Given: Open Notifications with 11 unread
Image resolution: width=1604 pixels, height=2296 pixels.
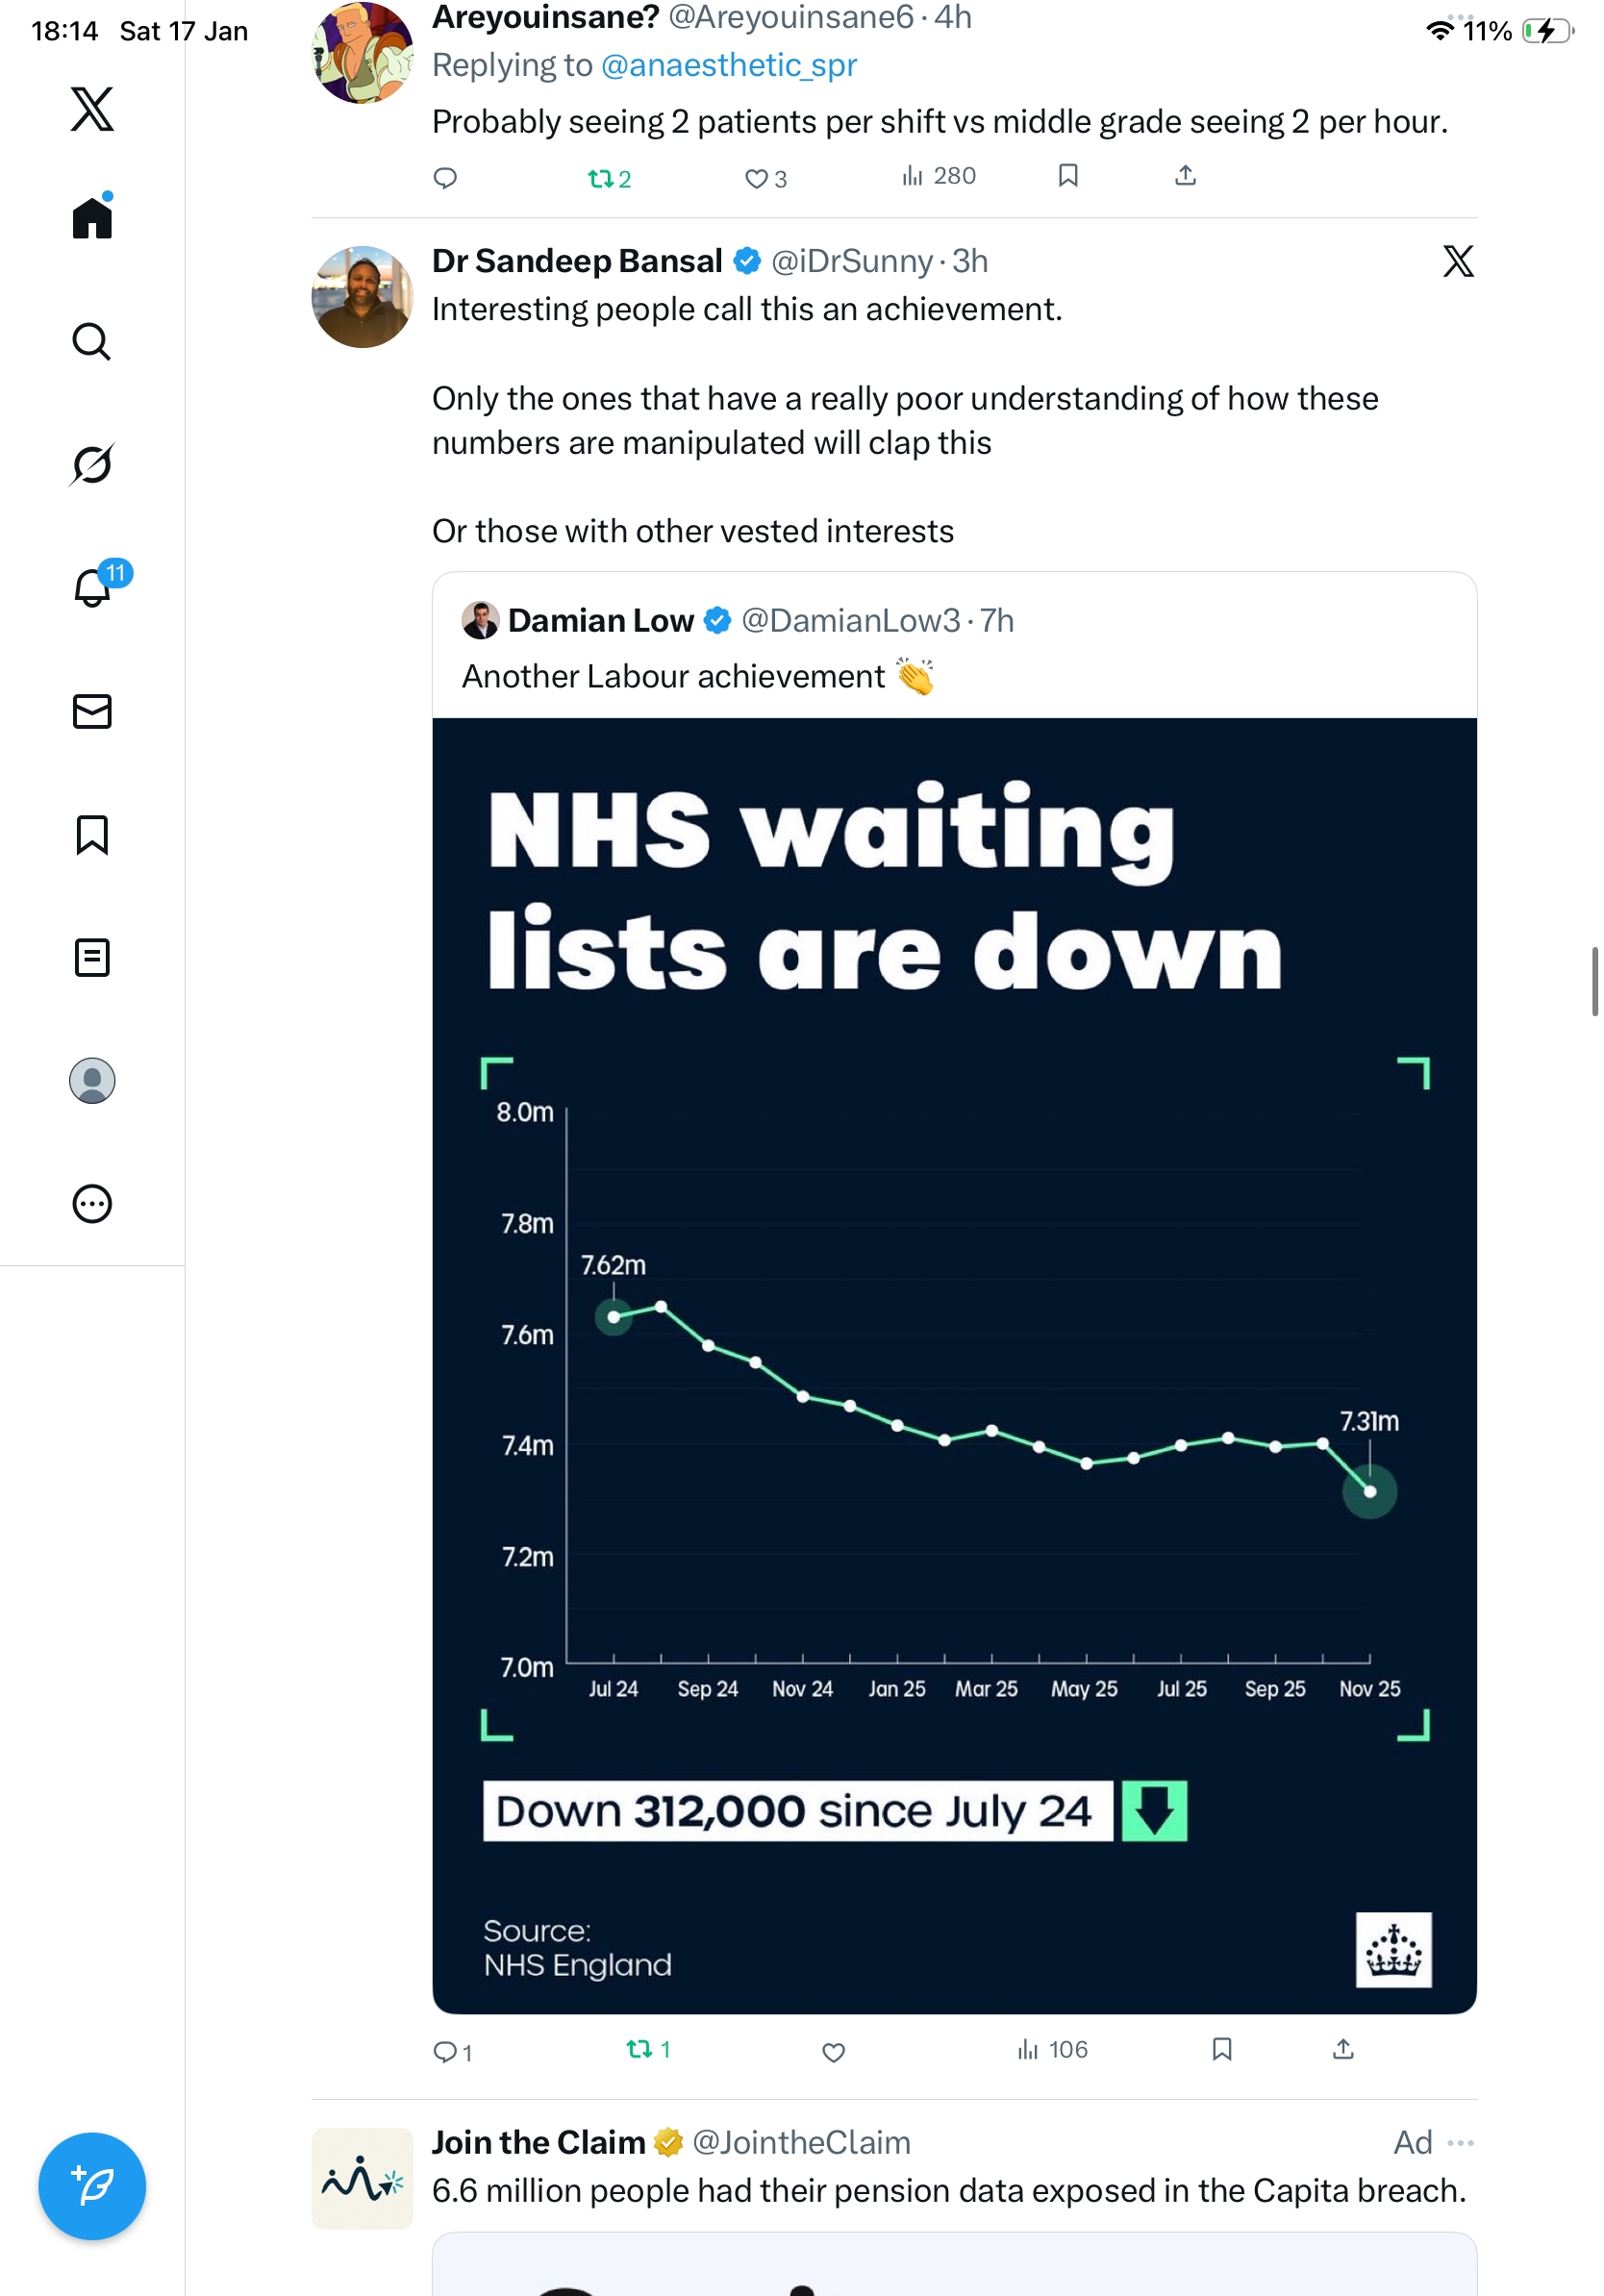Looking at the screenshot, I should pyautogui.click(x=92, y=587).
